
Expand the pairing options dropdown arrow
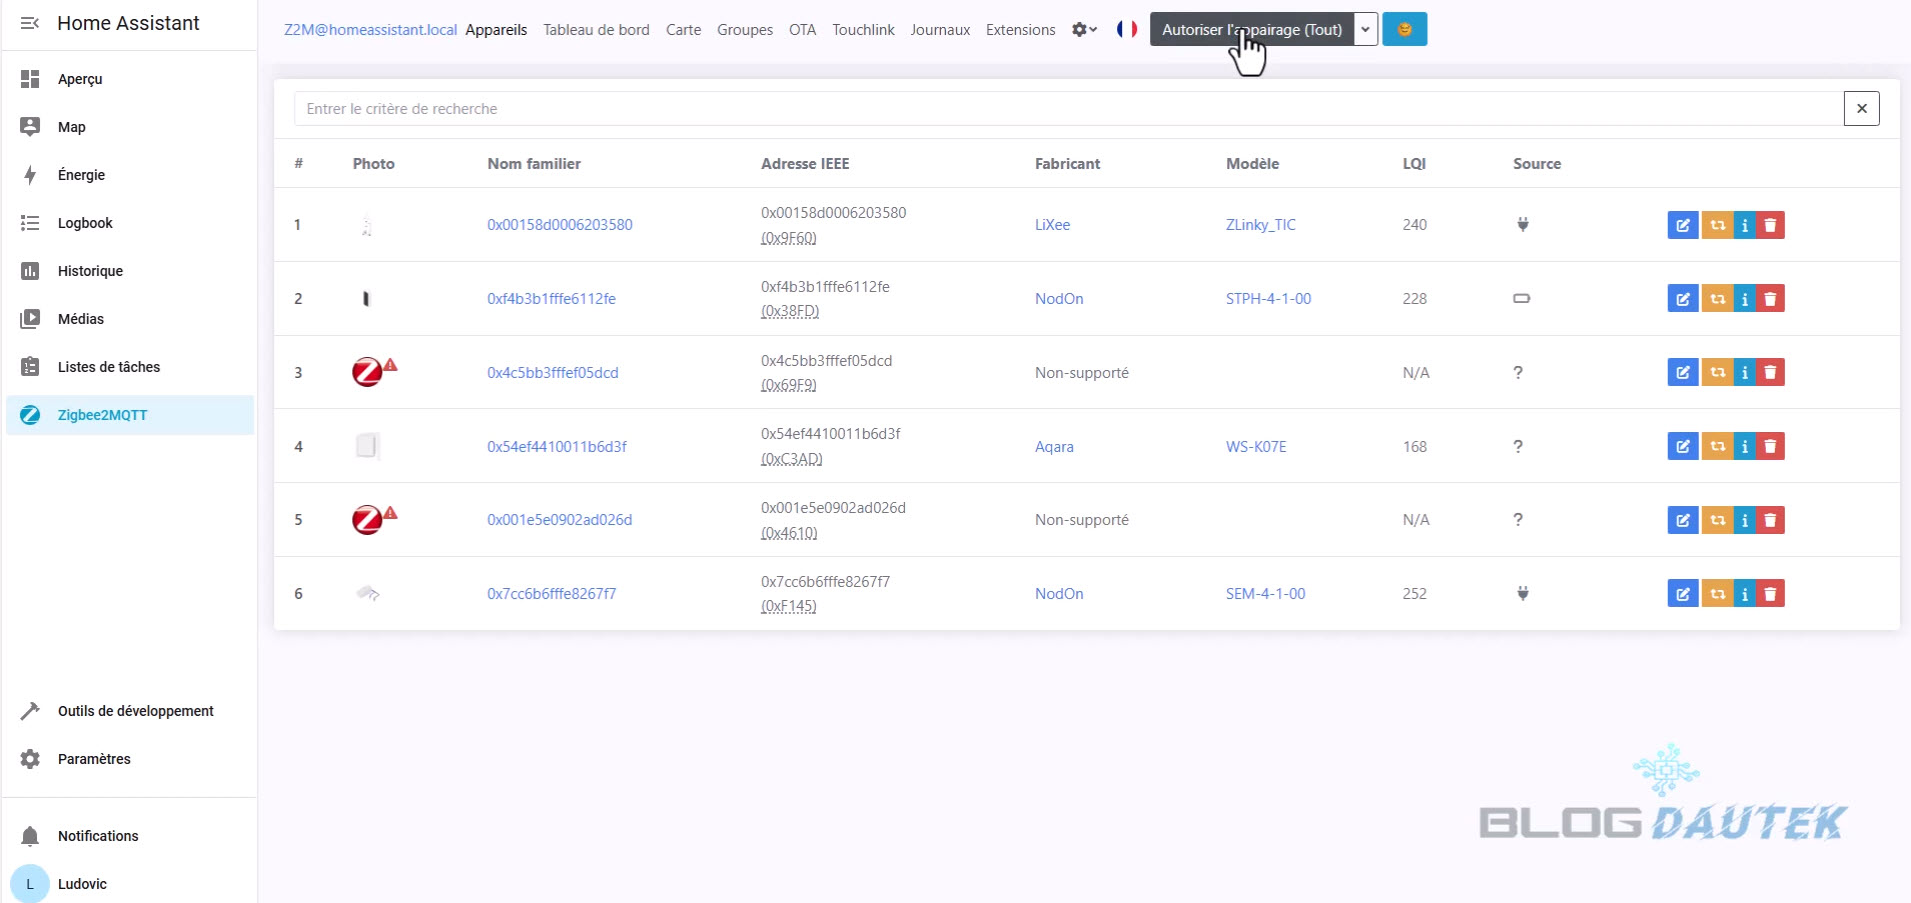click(1365, 30)
